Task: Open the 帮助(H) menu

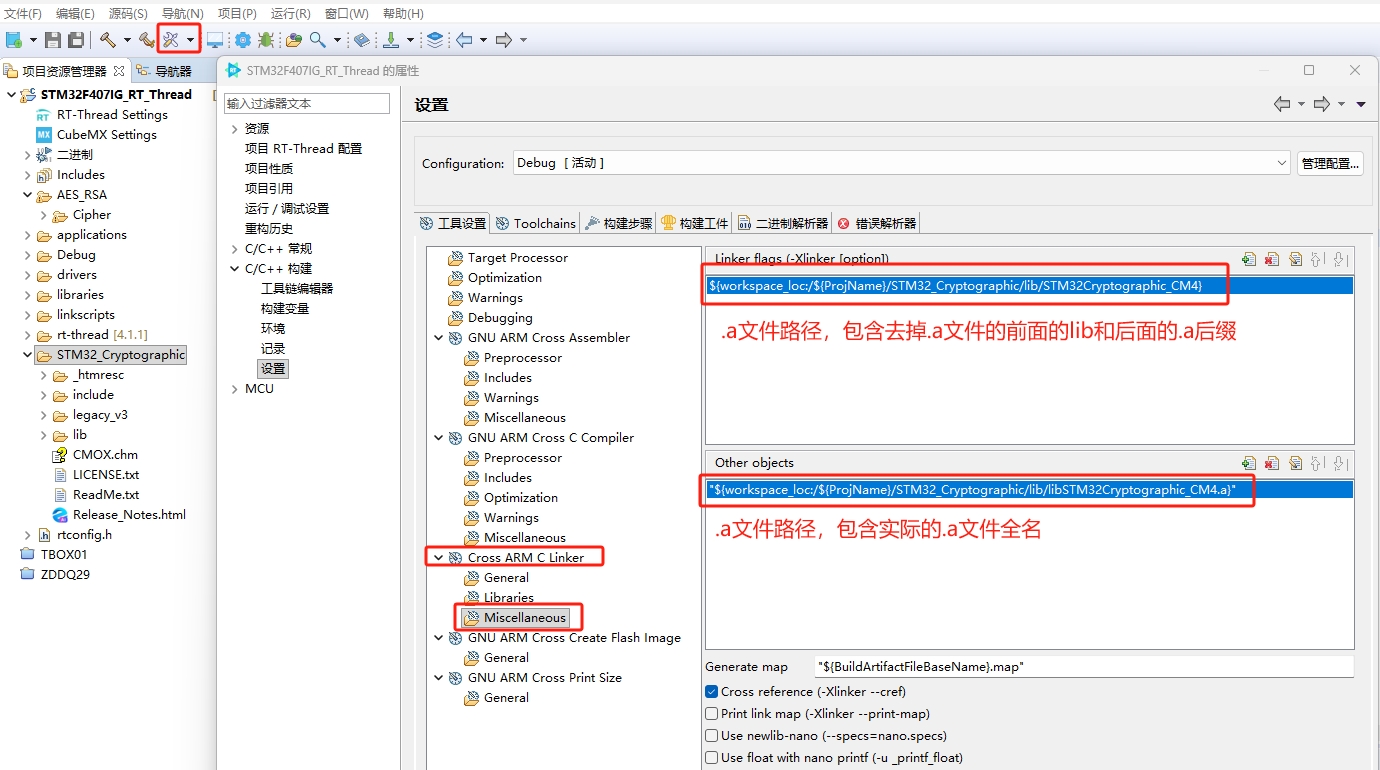Action: 403,14
